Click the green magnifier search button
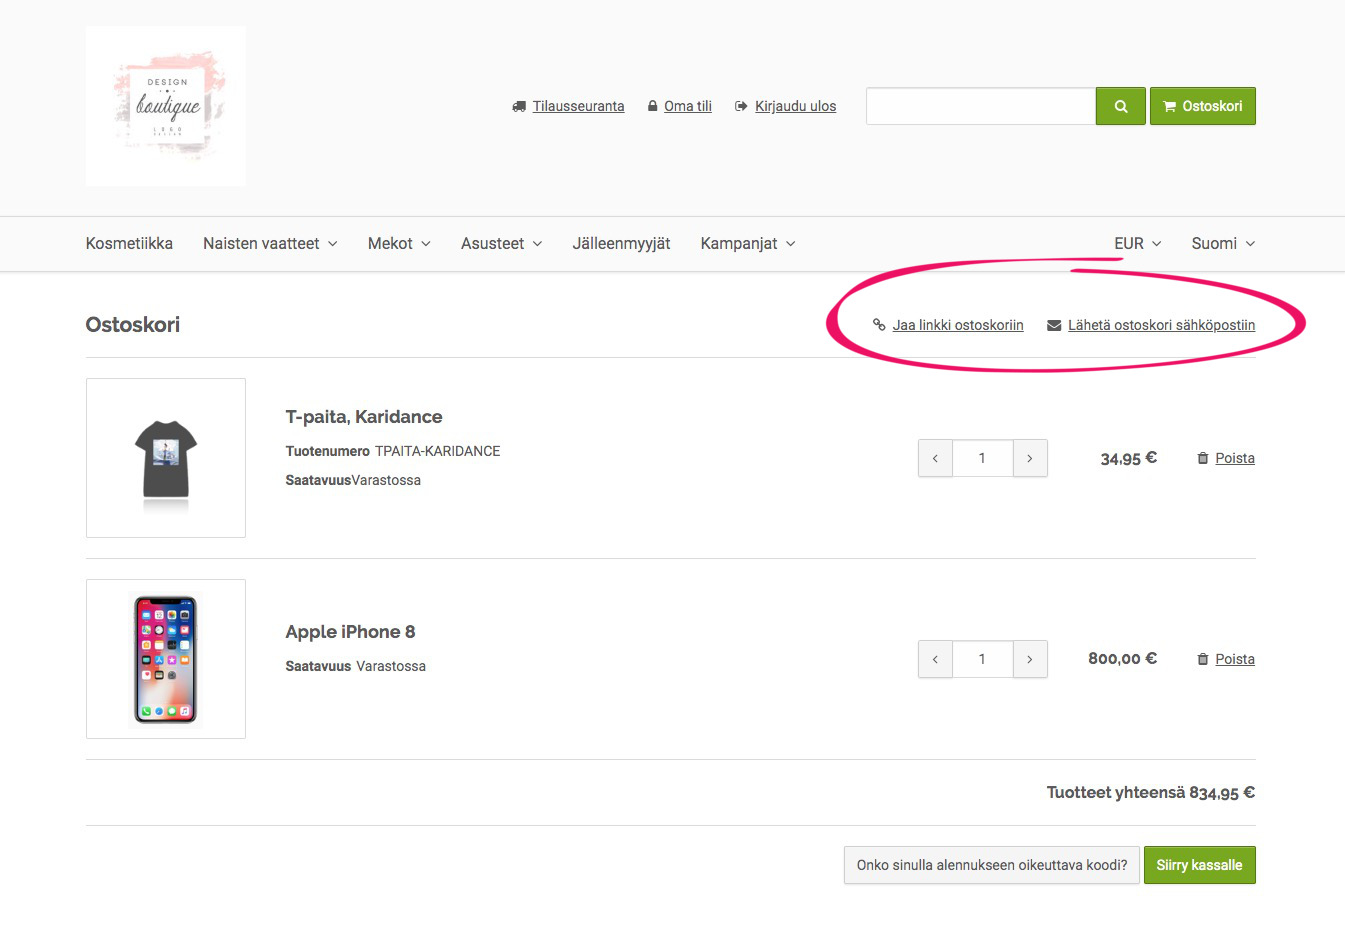The image size is (1345, 945). coord(1121,106)
